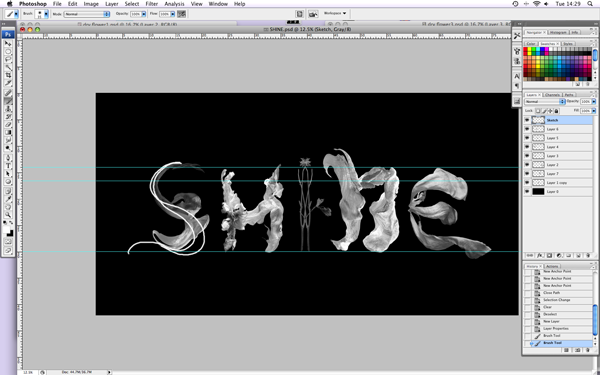600x375 pixels.
Task: Hide the Sketch layer using its eye
Action: pyautogui.click(x=527, y=120)
